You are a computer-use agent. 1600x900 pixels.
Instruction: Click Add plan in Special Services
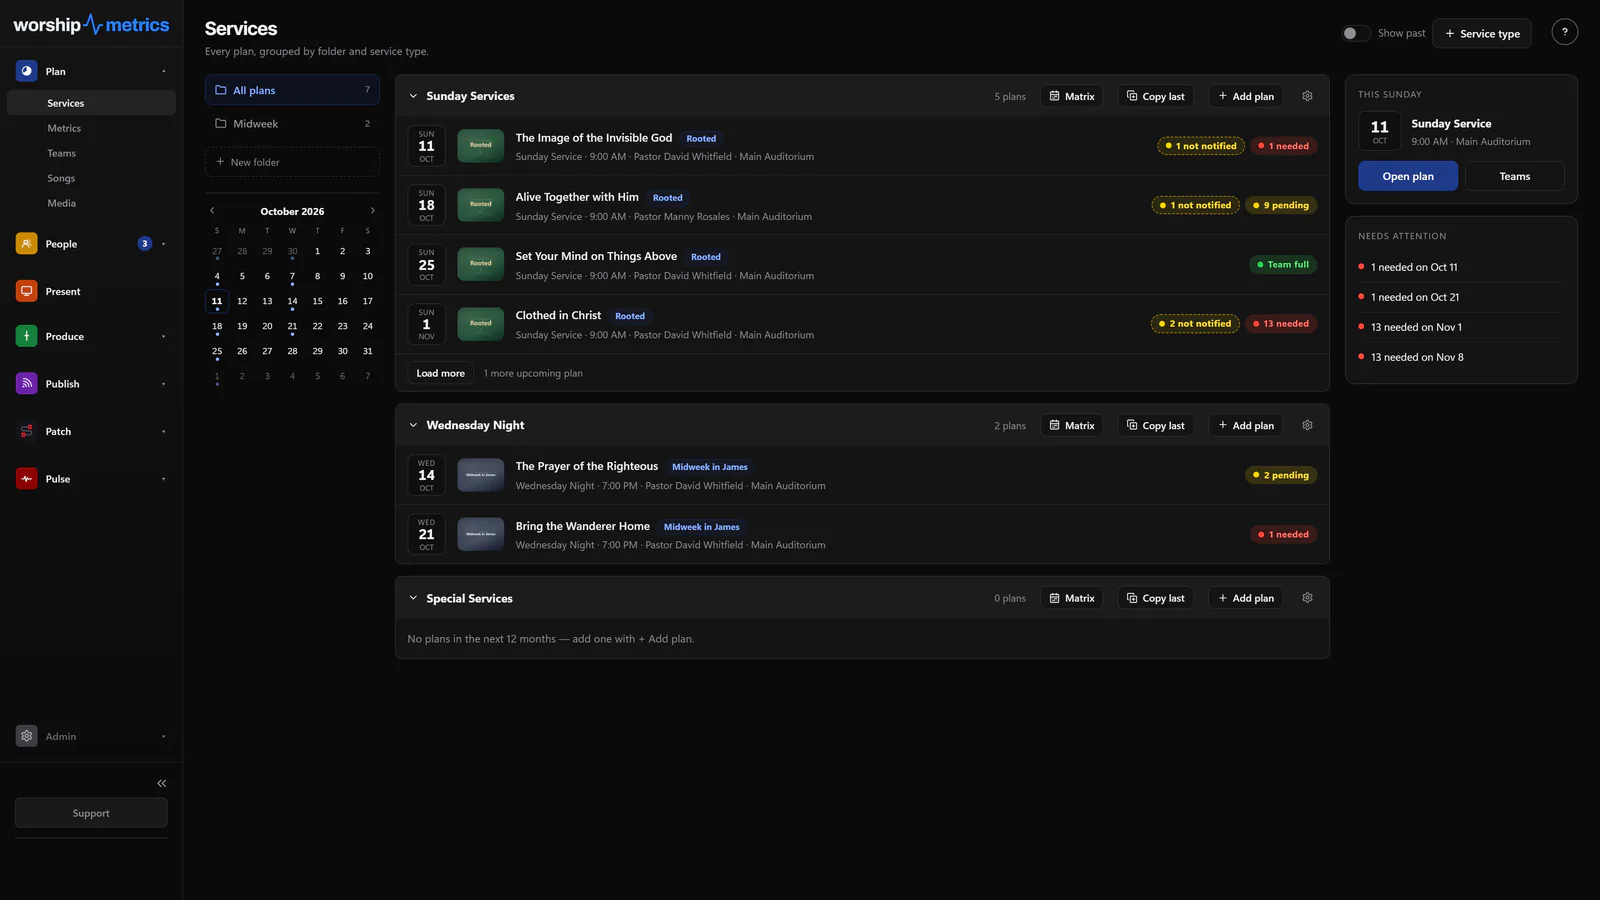coord(1246,598)
